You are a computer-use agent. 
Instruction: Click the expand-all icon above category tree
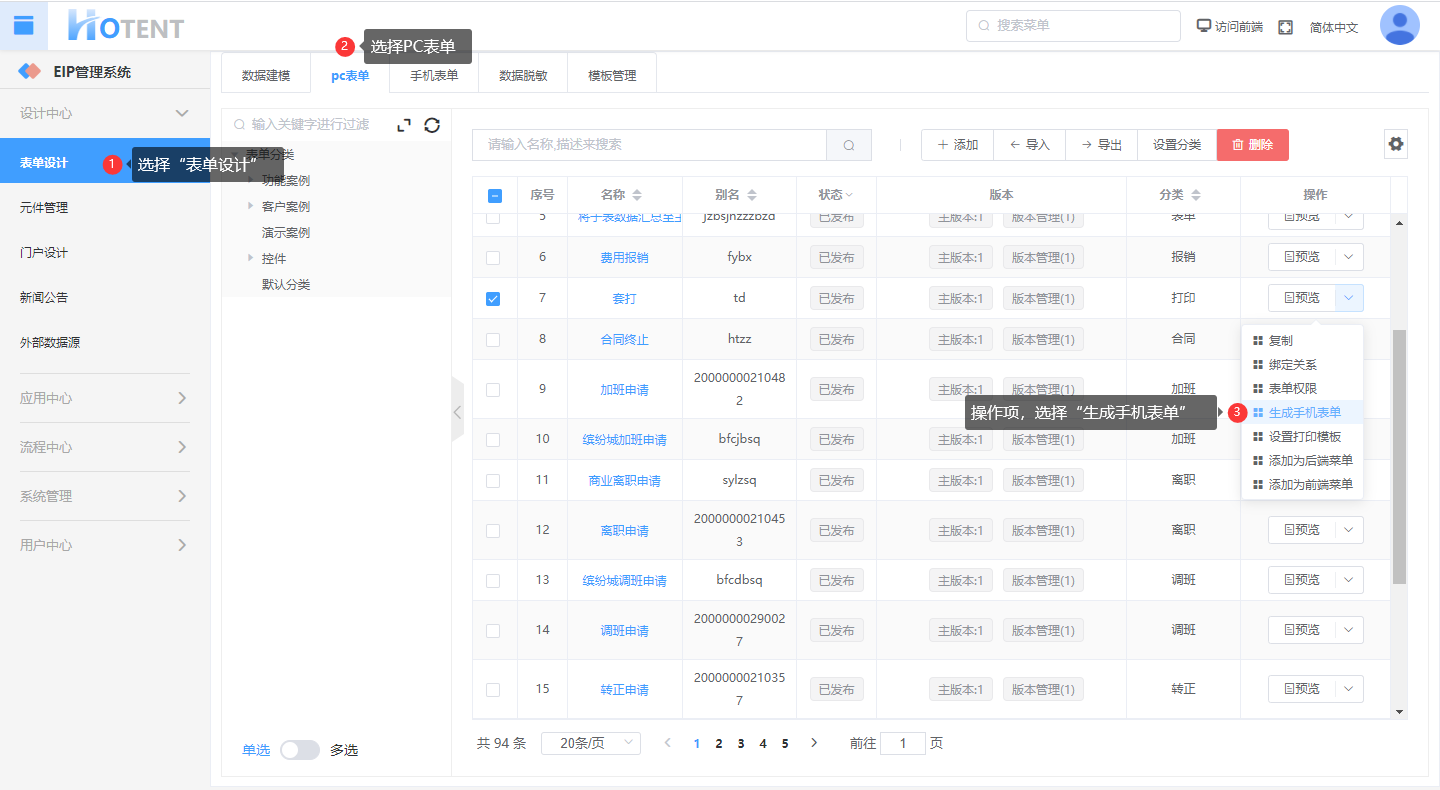[404, 125]
